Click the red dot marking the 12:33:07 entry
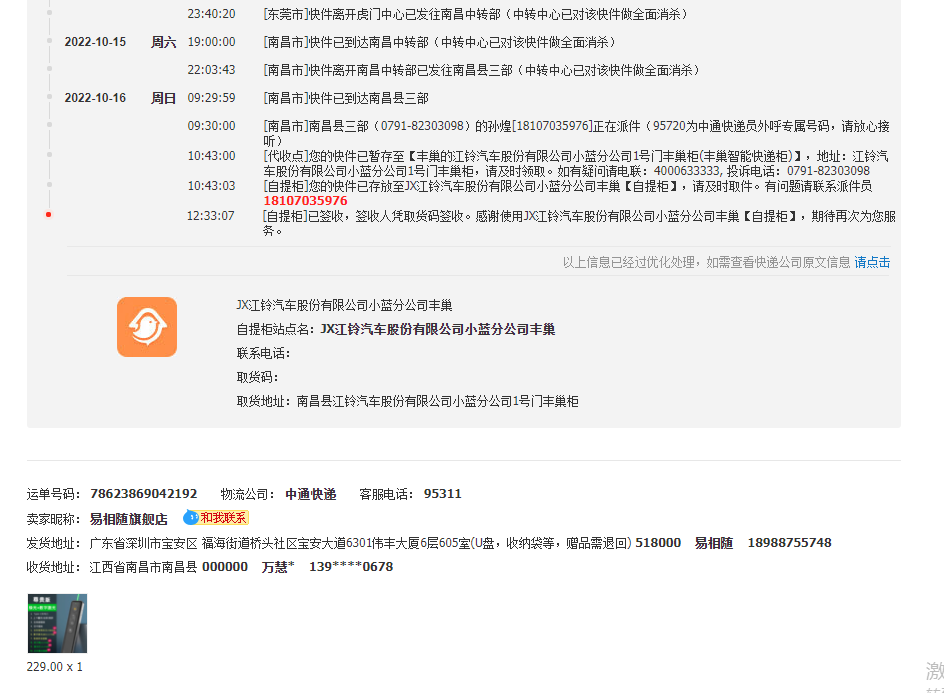 point(48,214)
